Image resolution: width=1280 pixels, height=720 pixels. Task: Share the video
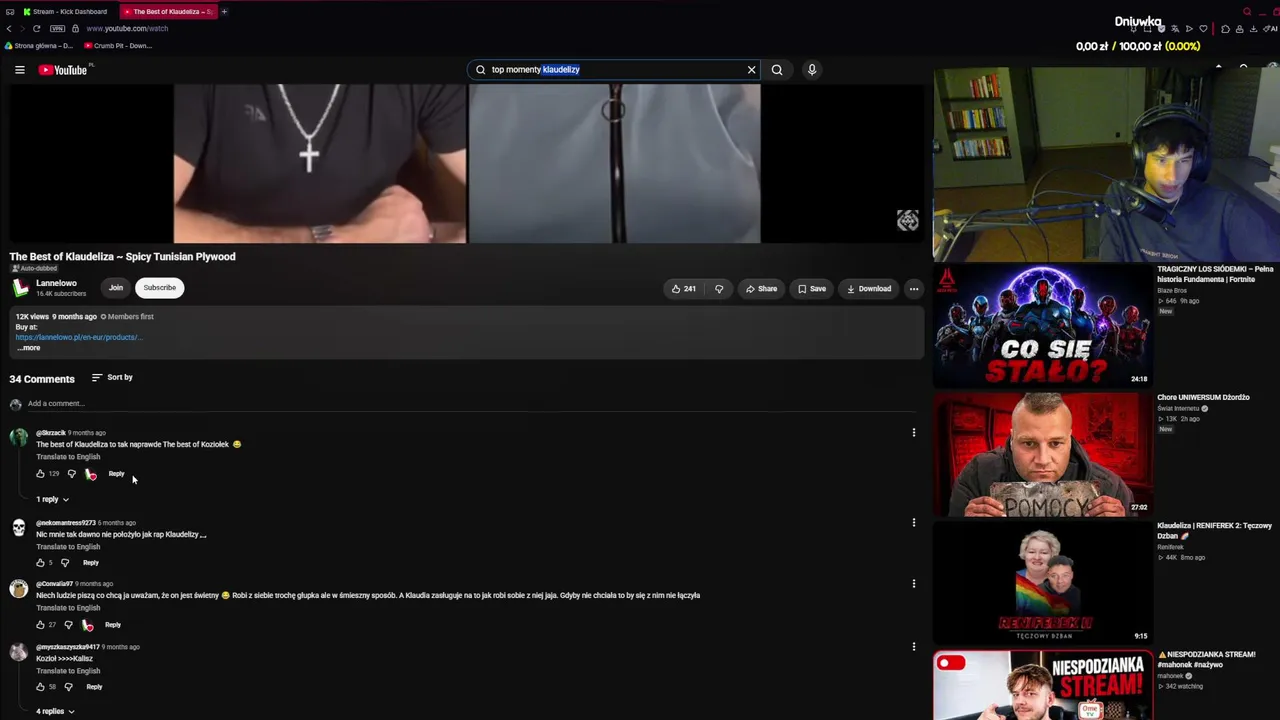coord(761,289)
